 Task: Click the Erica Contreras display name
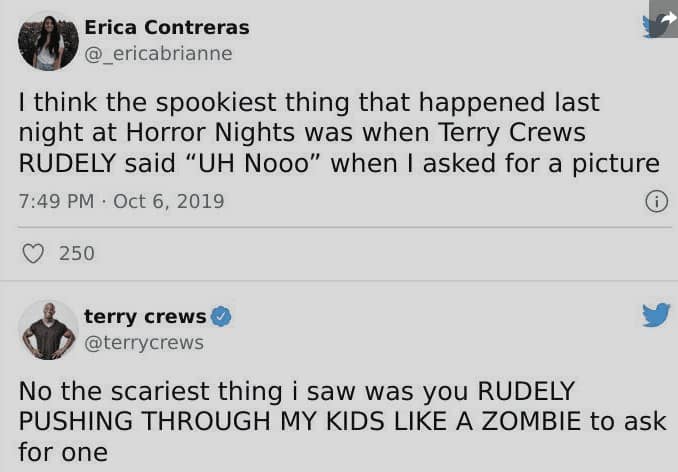coord(166,27)
